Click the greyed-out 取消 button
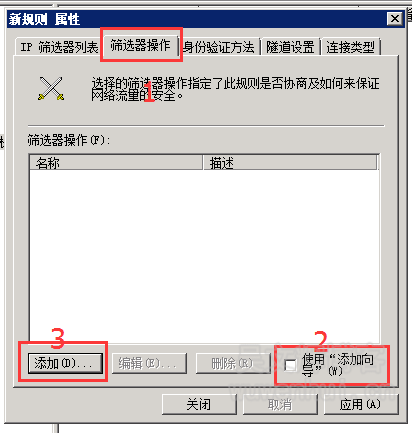This screenshot has width=412, height=433. 280,404
